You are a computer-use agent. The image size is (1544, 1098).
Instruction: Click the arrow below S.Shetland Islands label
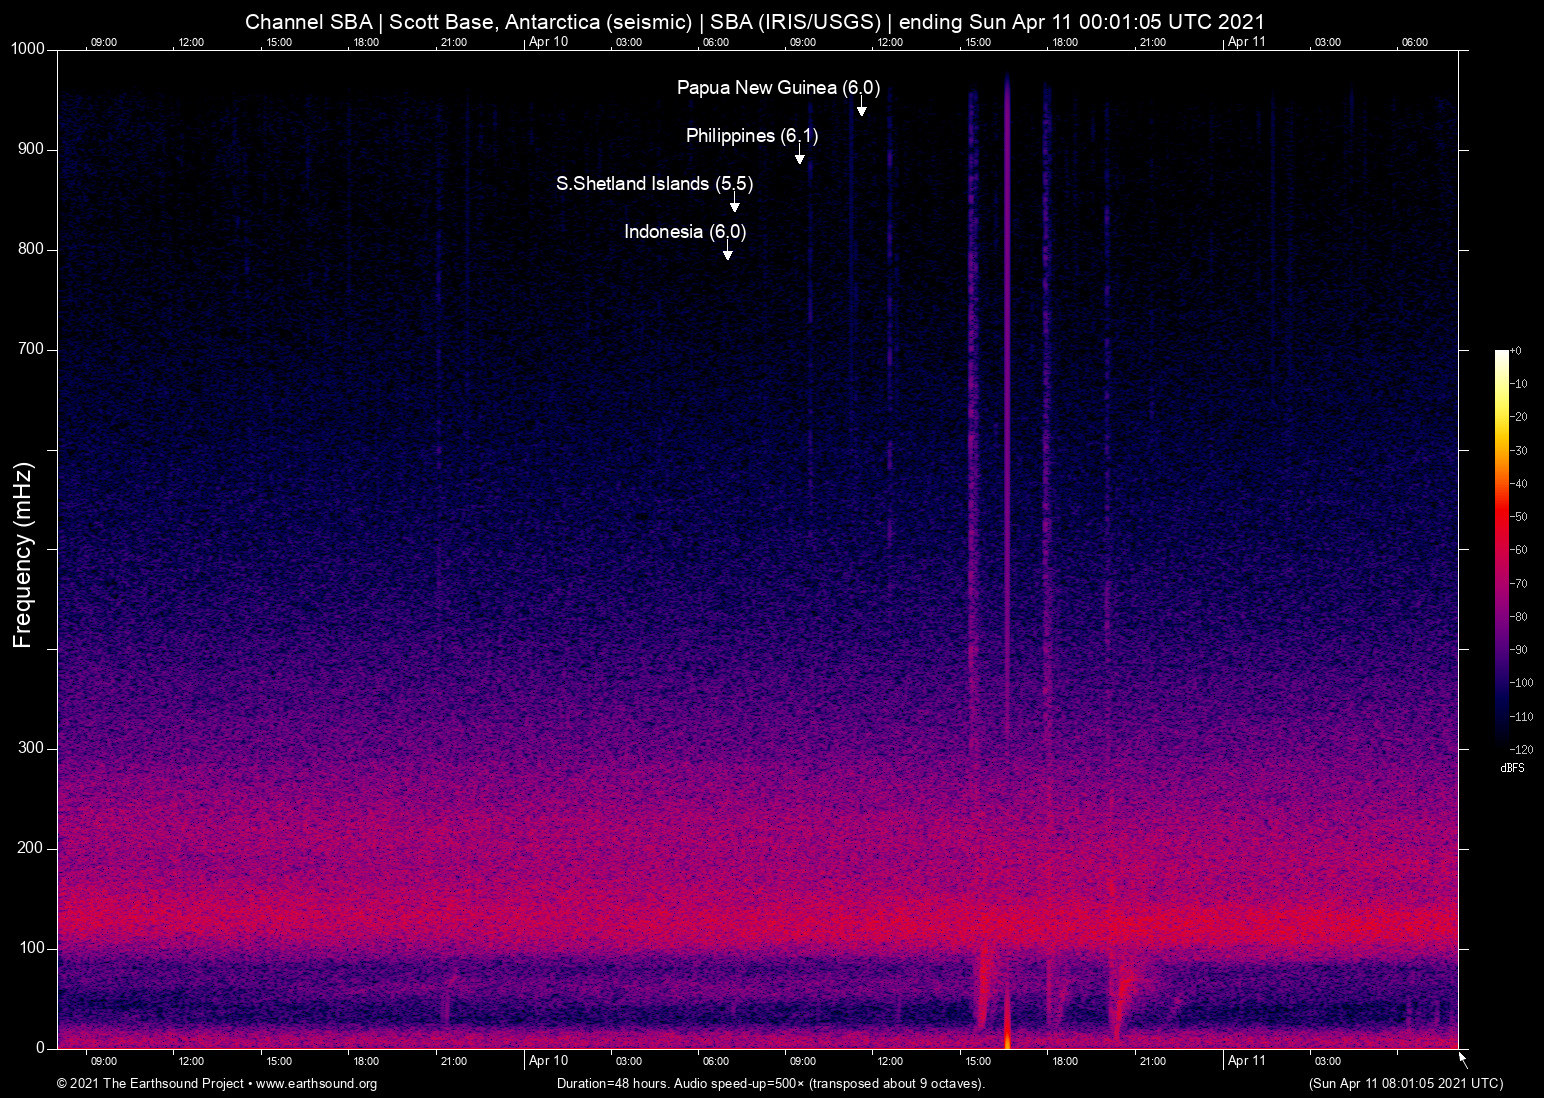click(734, 203)
